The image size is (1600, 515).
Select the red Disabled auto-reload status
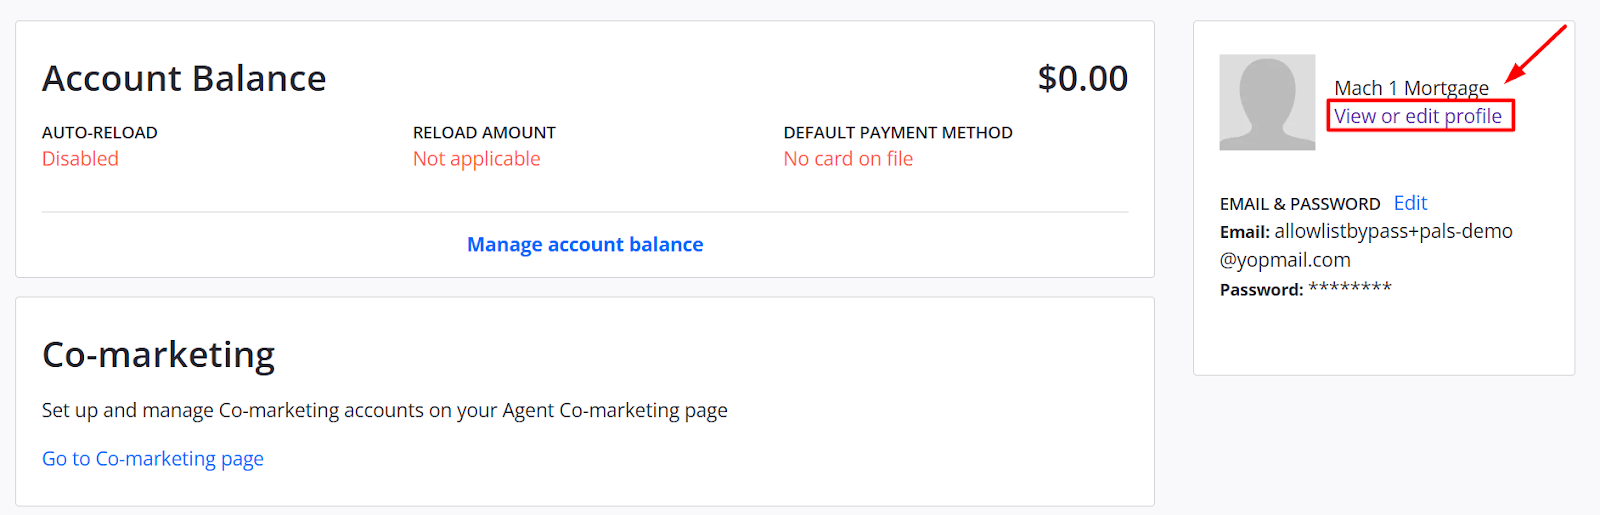click(x=80, y=159)
